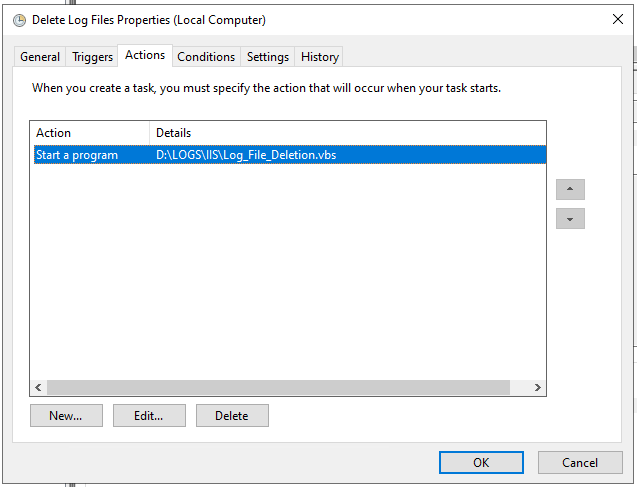This screenshot has height=487, width=637.
Task: Click New to add an action
Action: pos(66,416)
